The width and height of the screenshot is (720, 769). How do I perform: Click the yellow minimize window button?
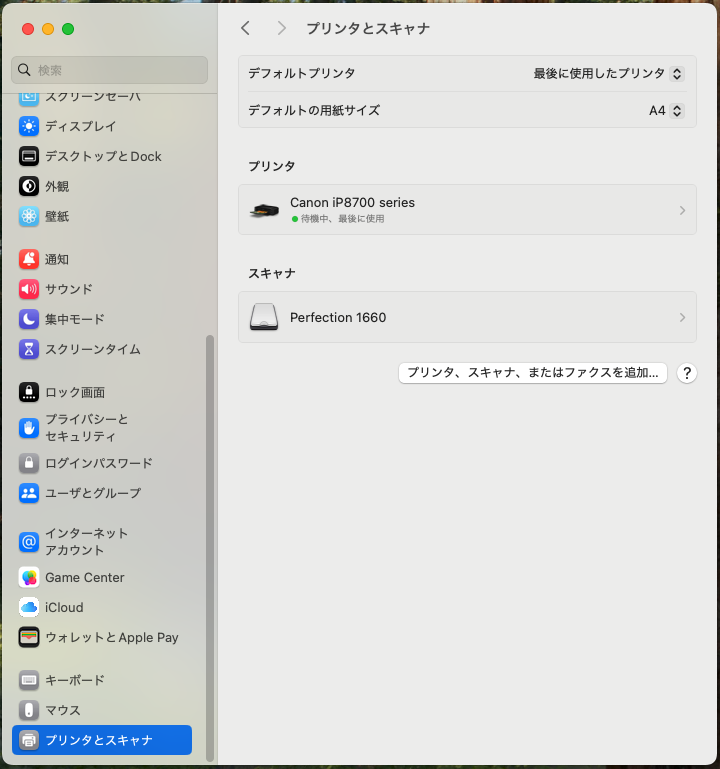coord(48,29)
